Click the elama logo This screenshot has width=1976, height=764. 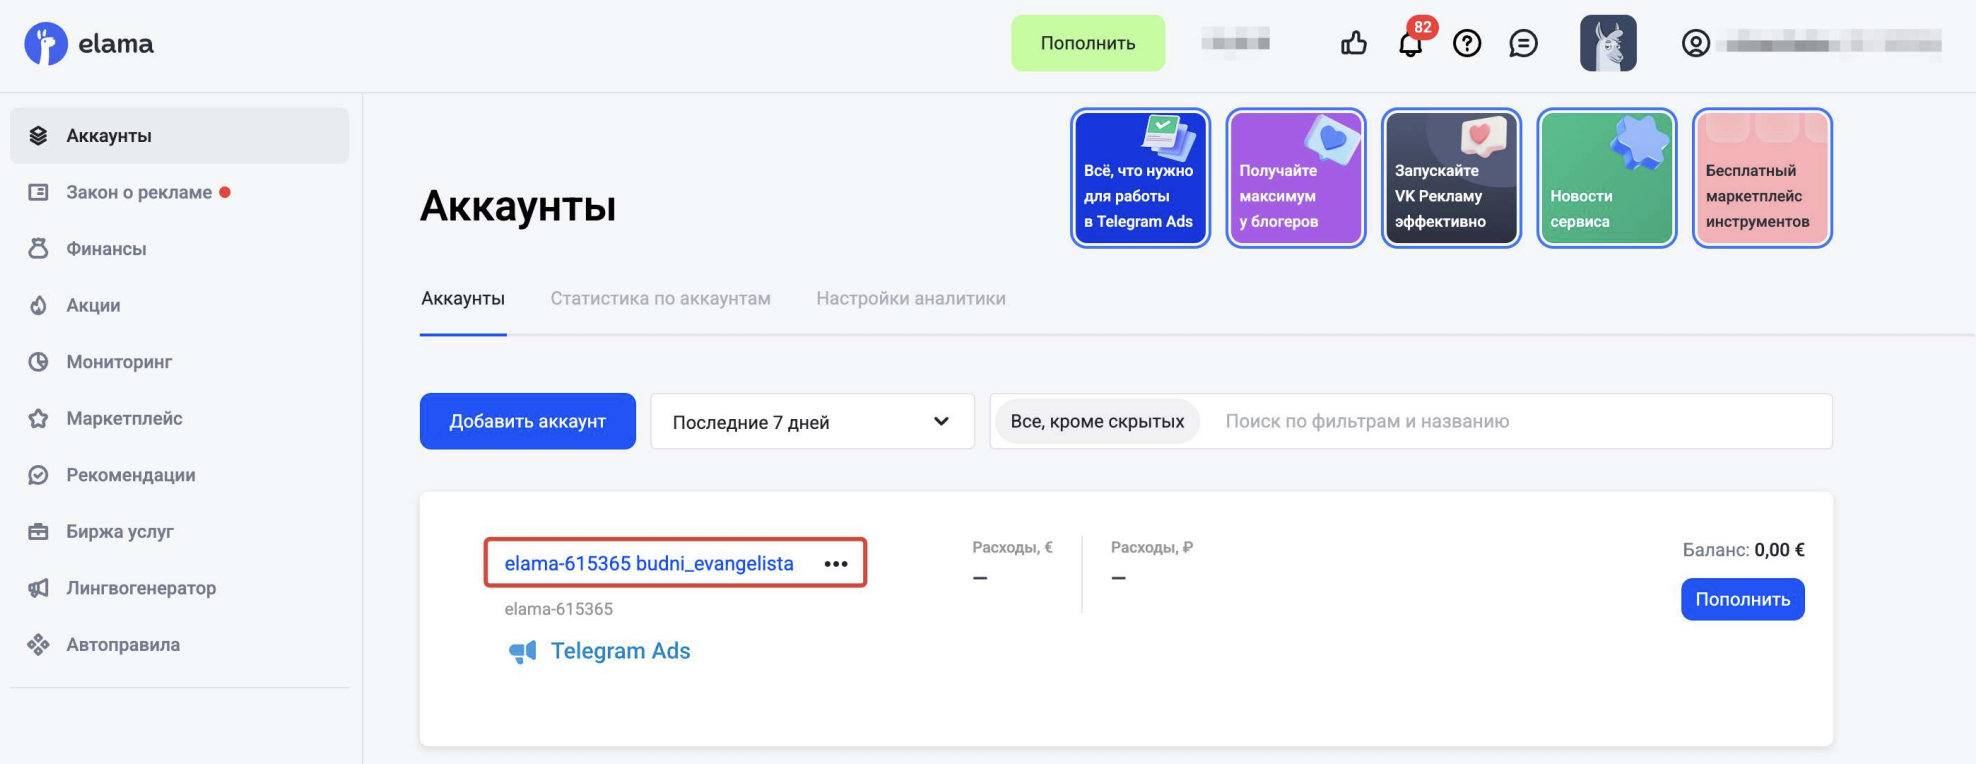click(89, 44)
